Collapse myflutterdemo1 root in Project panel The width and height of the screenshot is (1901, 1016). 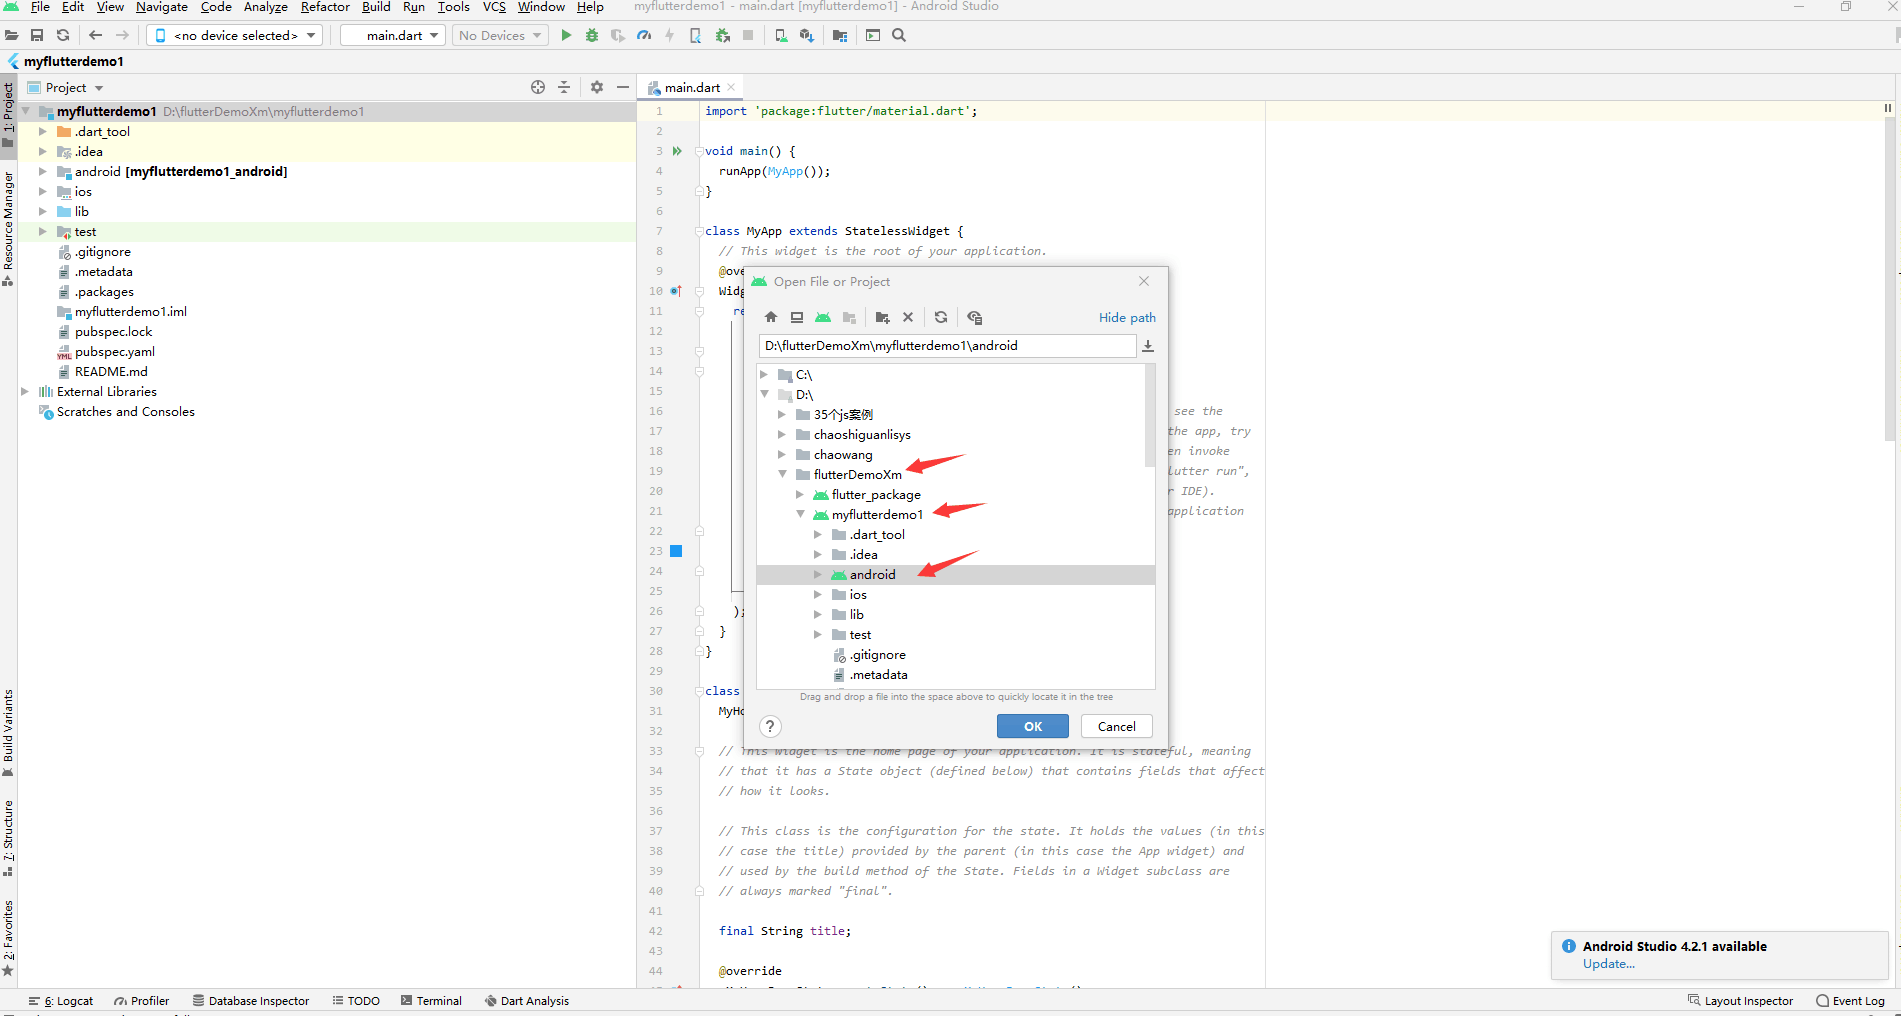(25, 111)
